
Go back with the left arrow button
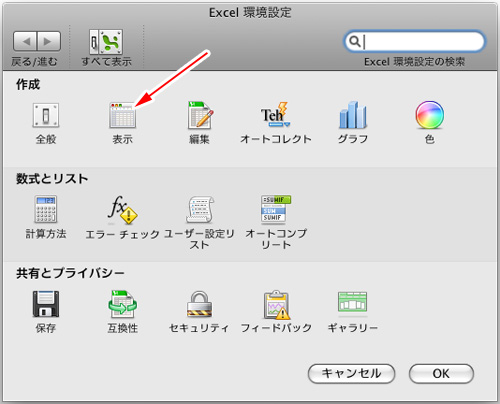coord(25,41)
